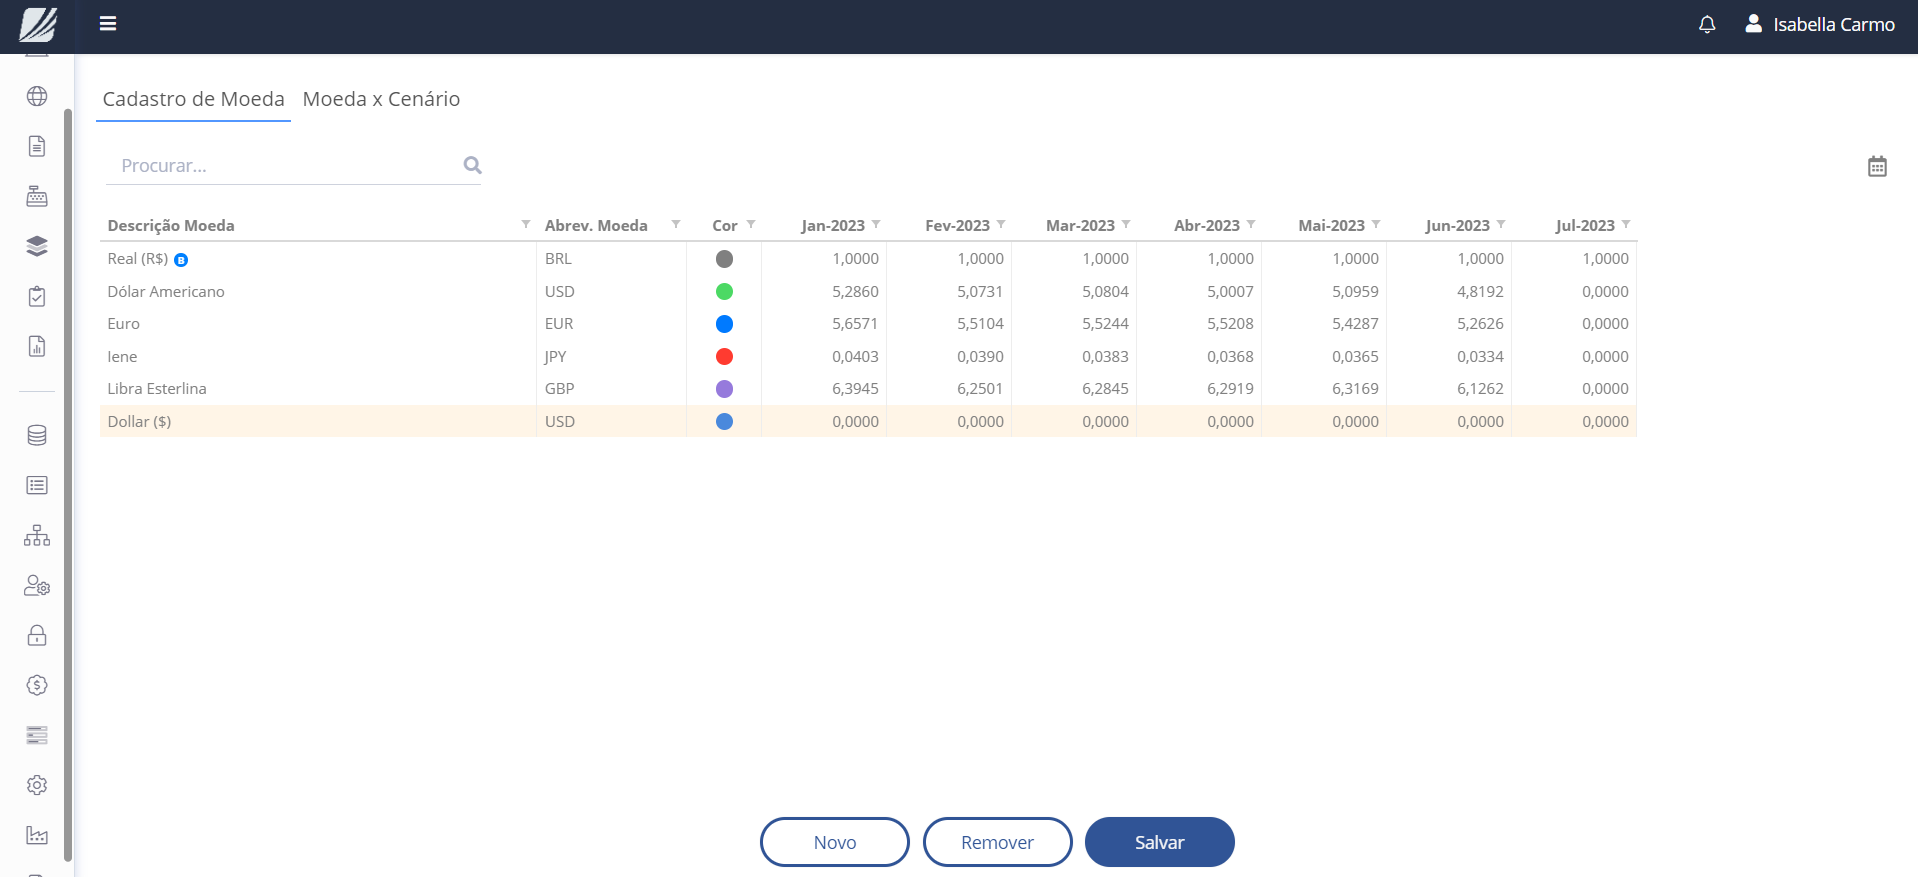Select the Iene description cell
This screenshot has width=1918, height=877.
point(318,356)
